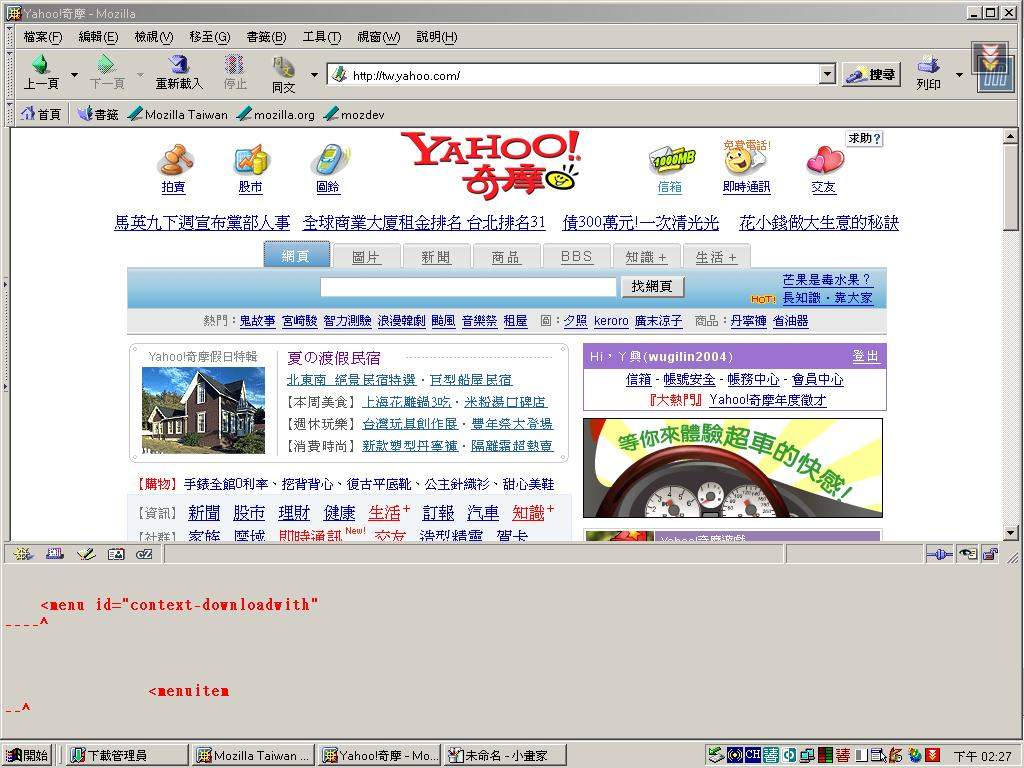Image resolution: width=1024 pixels, height=768 pixels.
Task: Open the 說明(H) menu
Action: pyautogui.click(x=437, y=37)
